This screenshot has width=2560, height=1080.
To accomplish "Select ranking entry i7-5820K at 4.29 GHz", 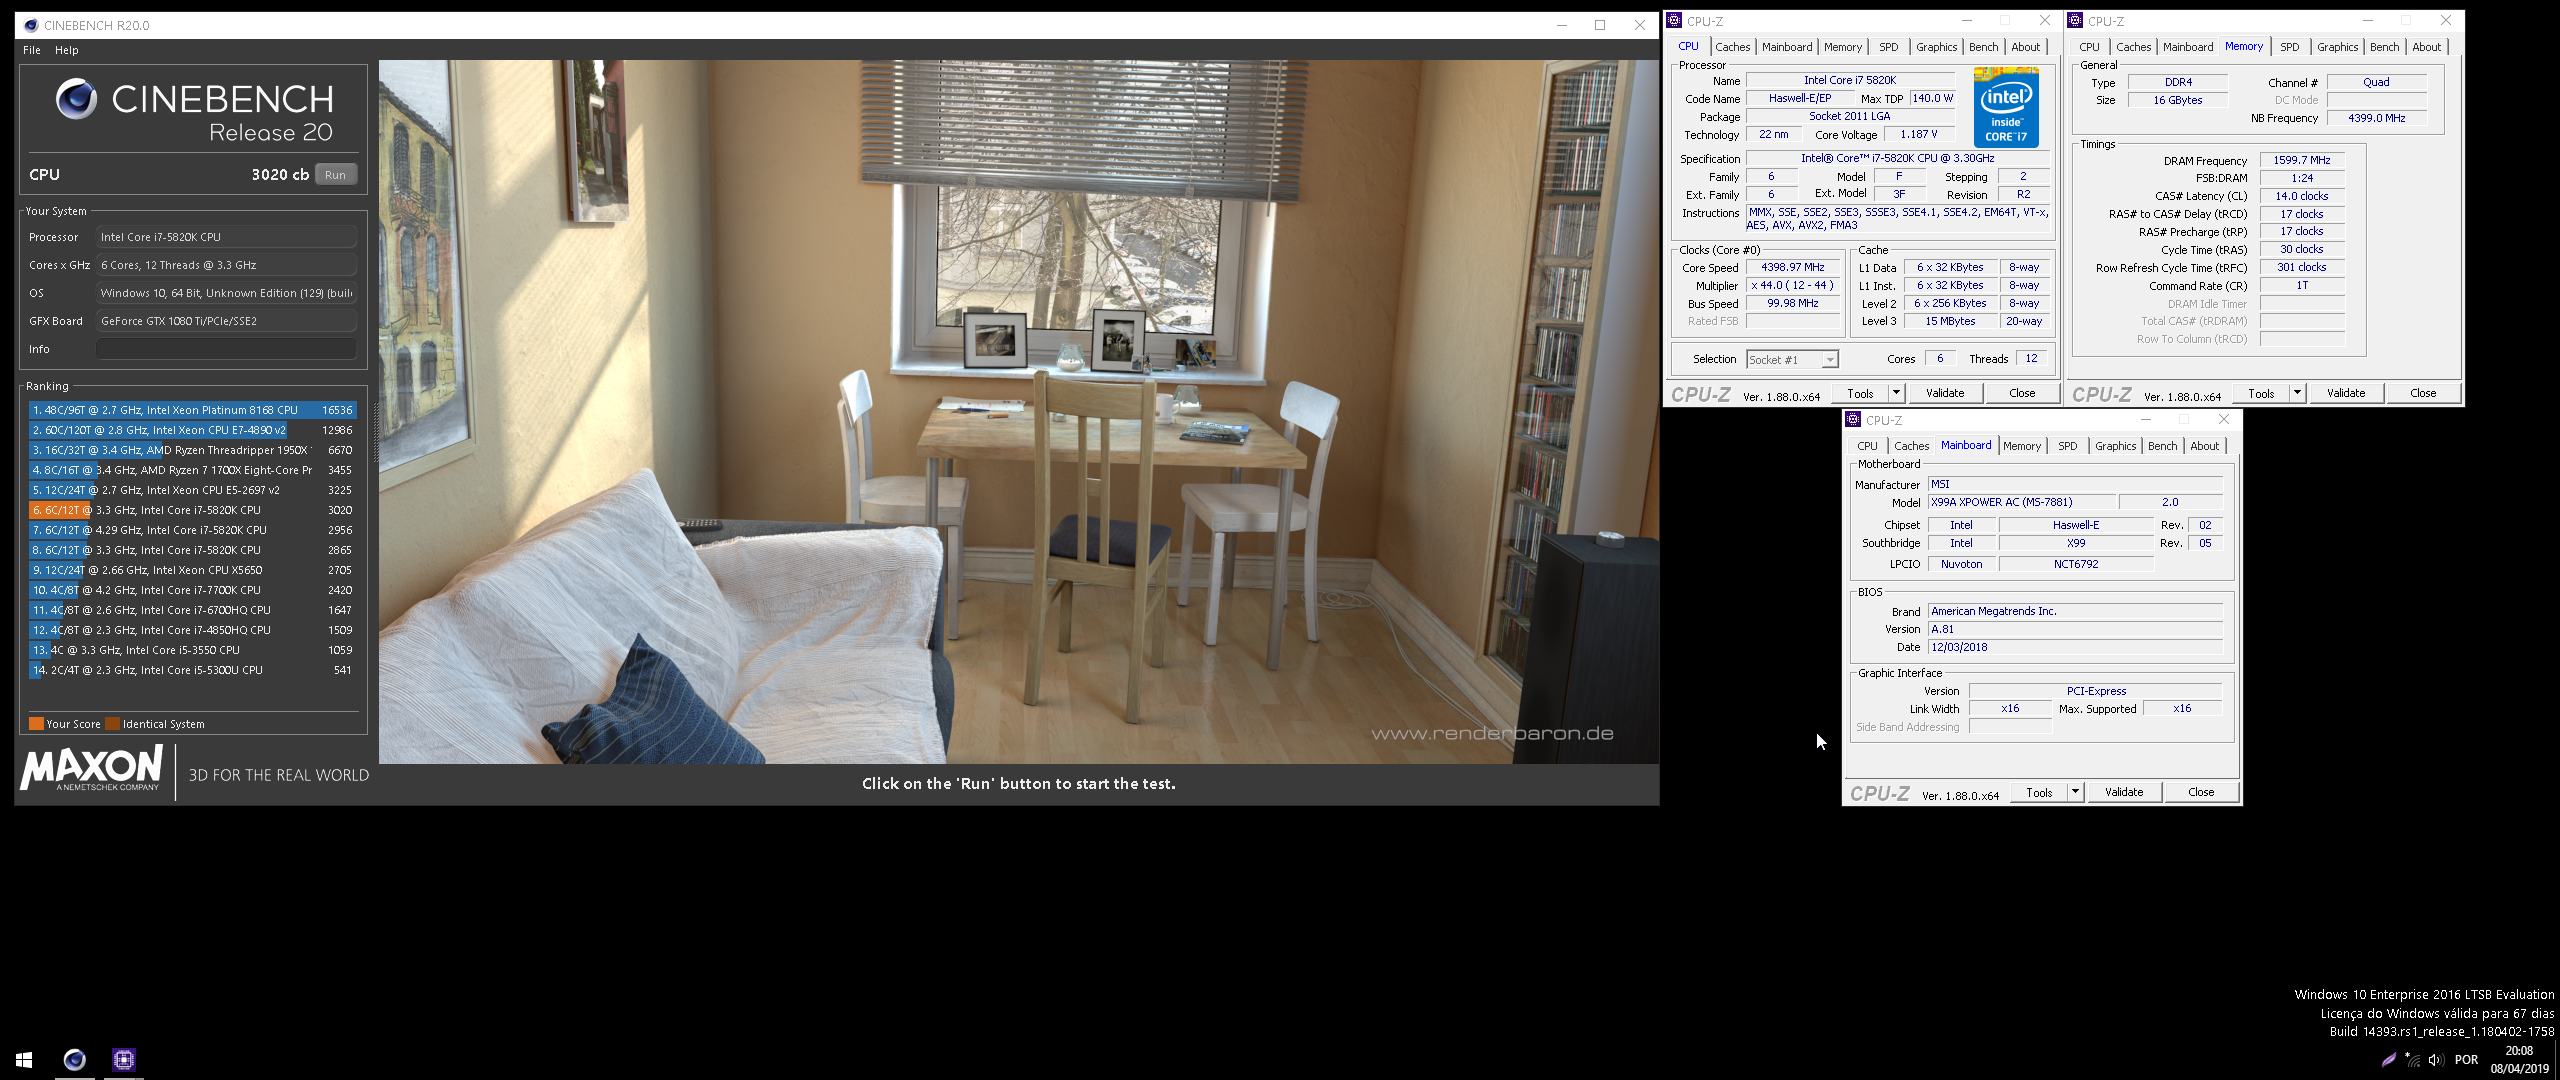I will [192, 530].
